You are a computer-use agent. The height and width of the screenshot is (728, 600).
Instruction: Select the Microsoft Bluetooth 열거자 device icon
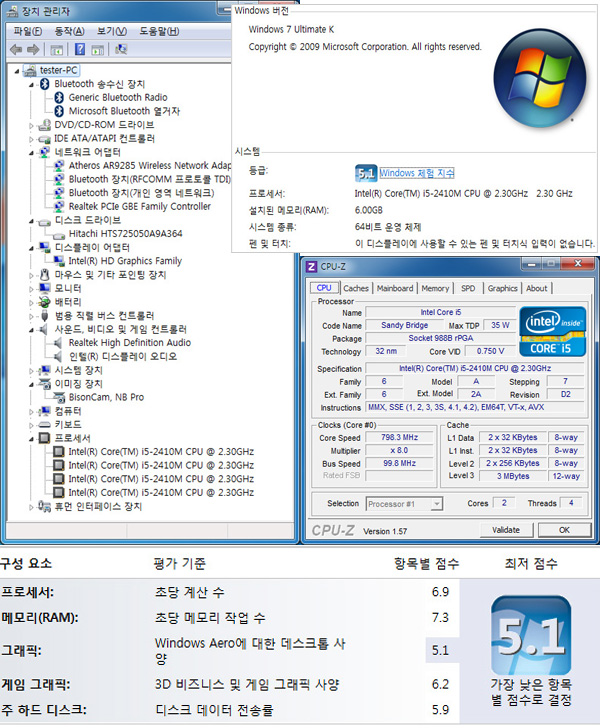click(59, 111)
